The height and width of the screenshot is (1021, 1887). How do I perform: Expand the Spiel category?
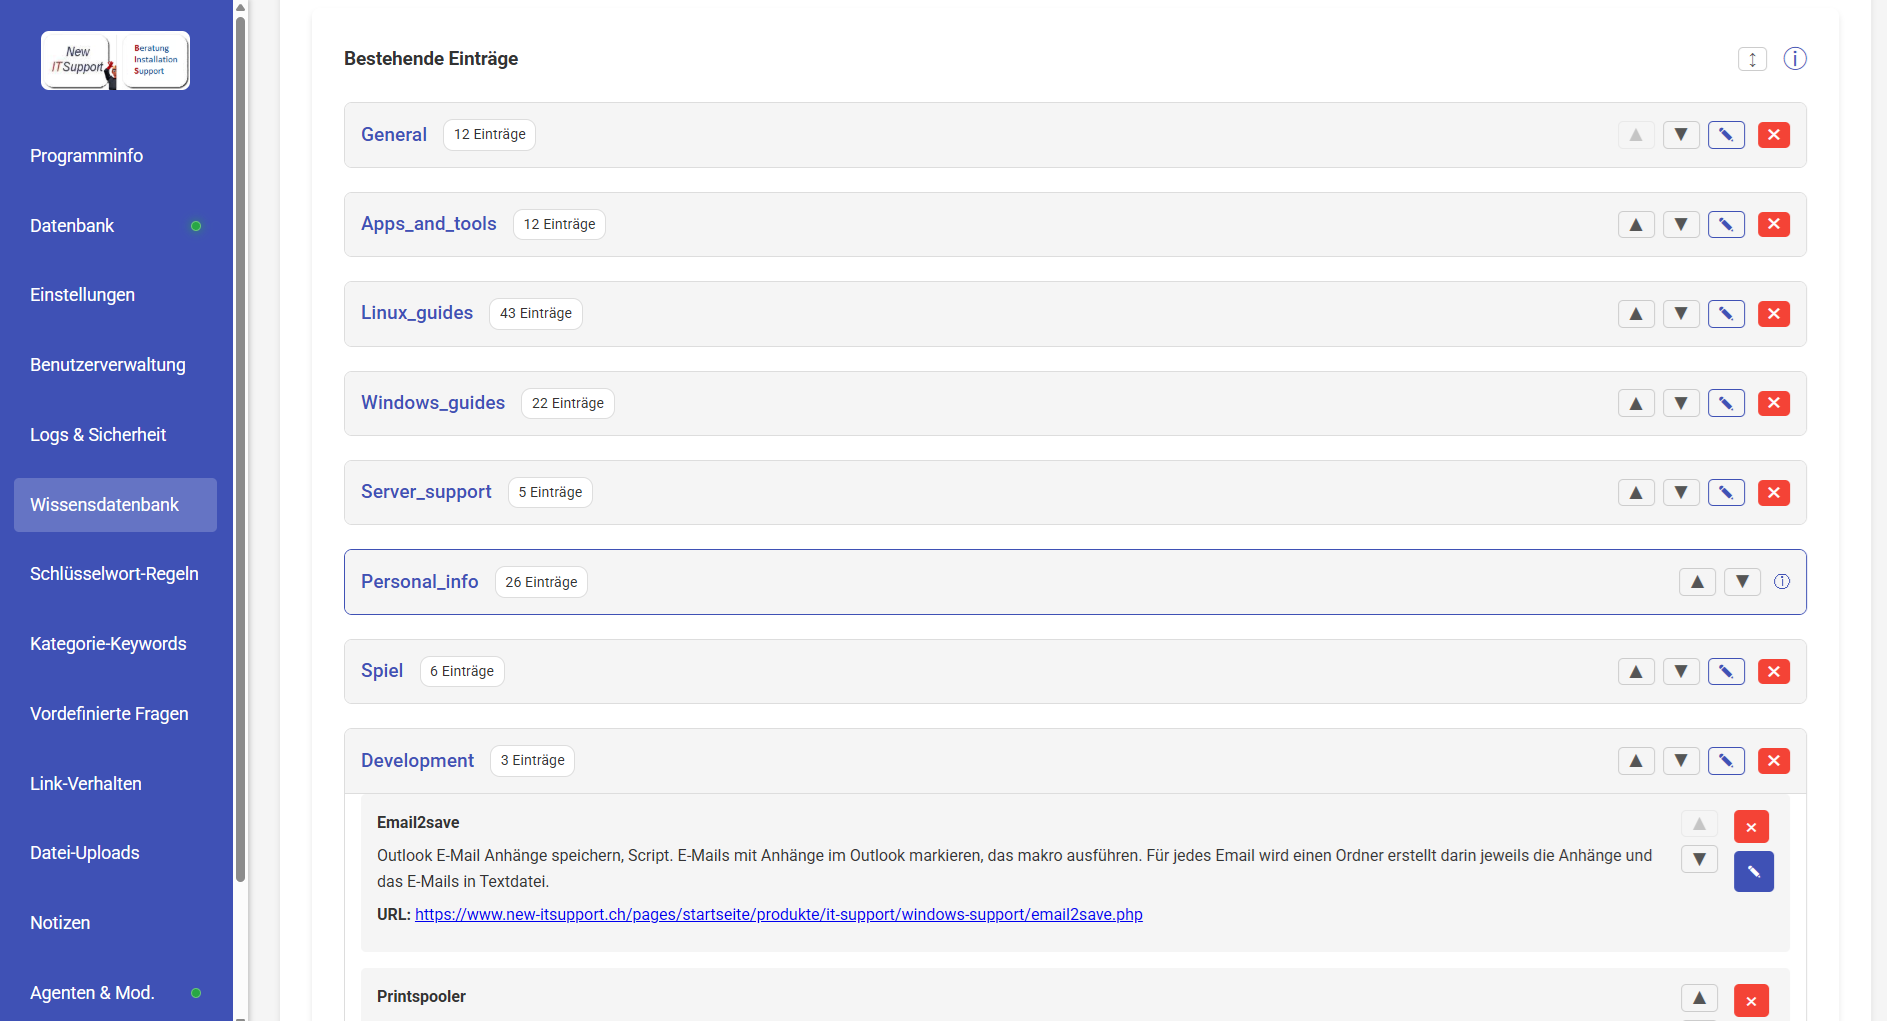click(x=382, y=671)
